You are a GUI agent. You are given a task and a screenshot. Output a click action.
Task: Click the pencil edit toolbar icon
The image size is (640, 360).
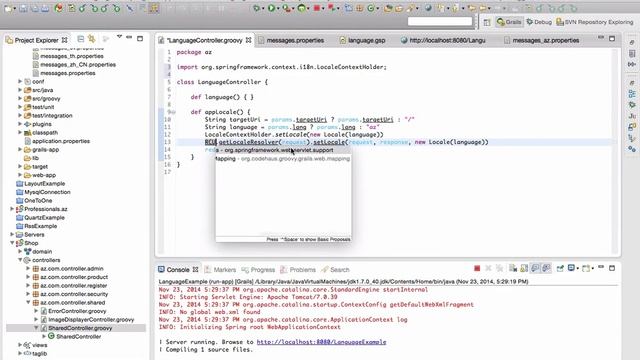[x=130, y=8]
